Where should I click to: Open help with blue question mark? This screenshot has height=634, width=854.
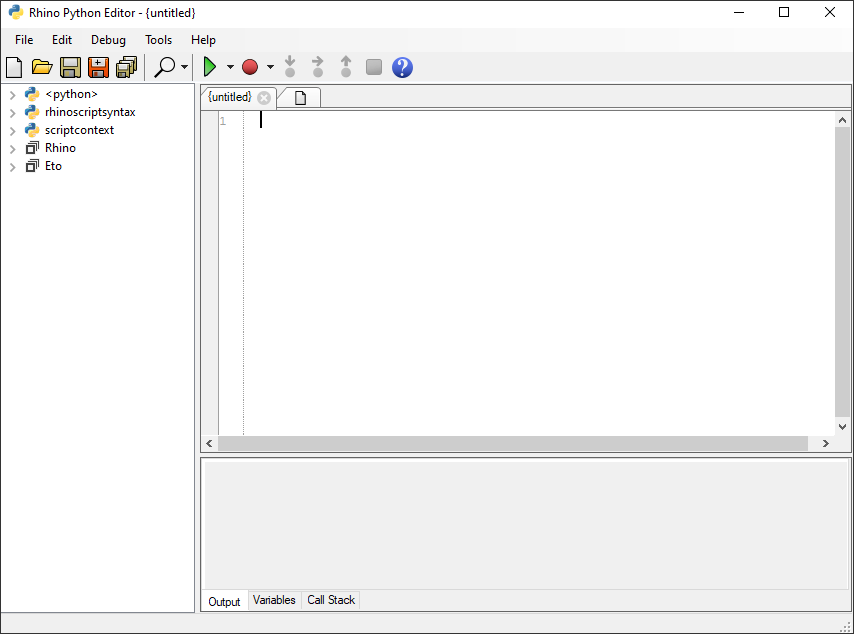[x=402, y=68]
